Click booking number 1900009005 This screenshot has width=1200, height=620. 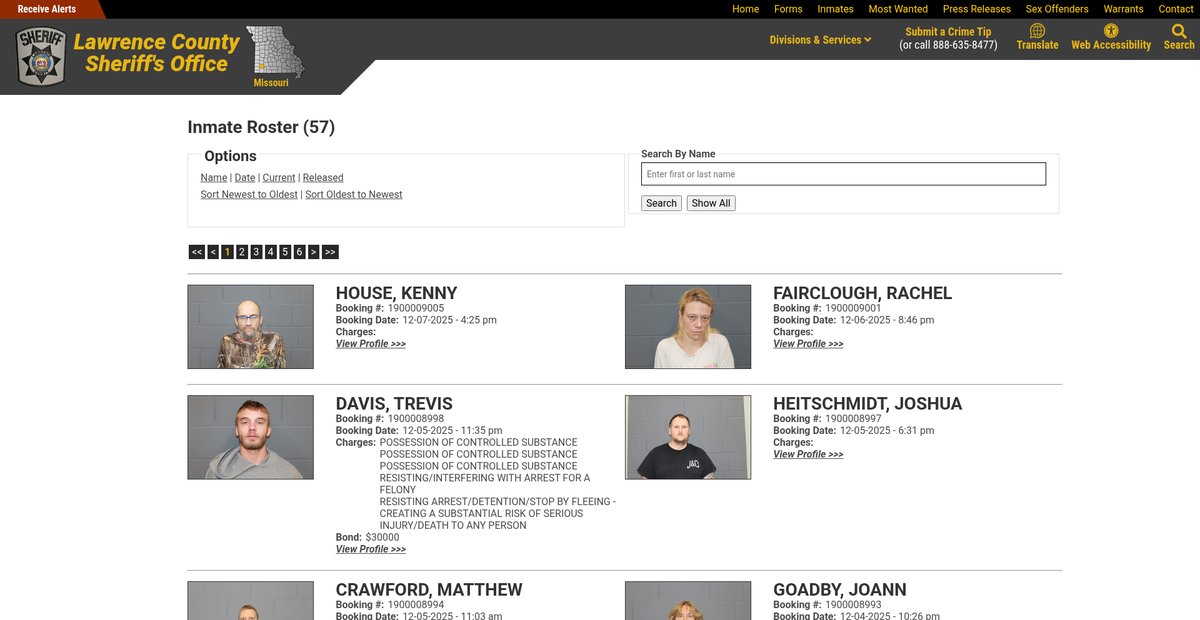point(416,308)
